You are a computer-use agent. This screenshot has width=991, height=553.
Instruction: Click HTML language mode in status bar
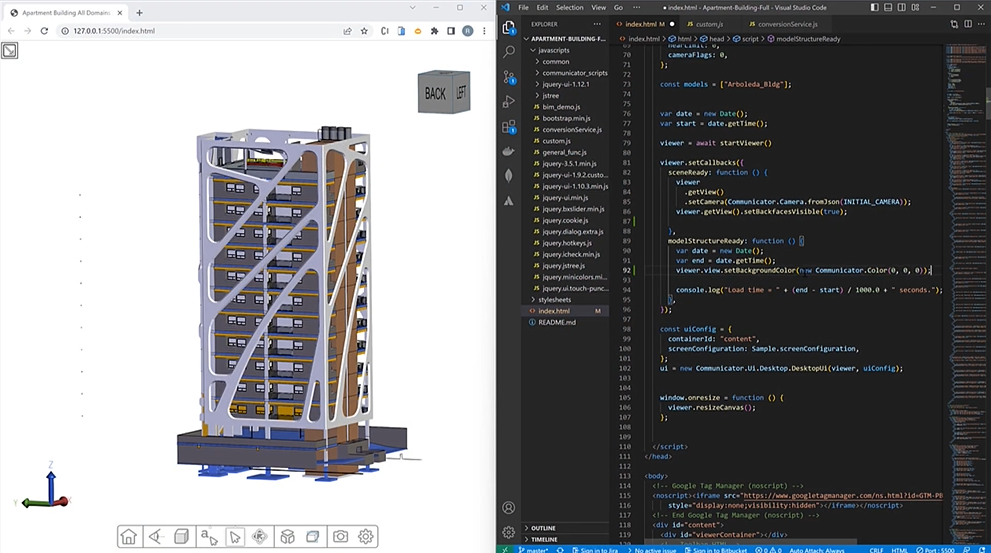point(899,550)
